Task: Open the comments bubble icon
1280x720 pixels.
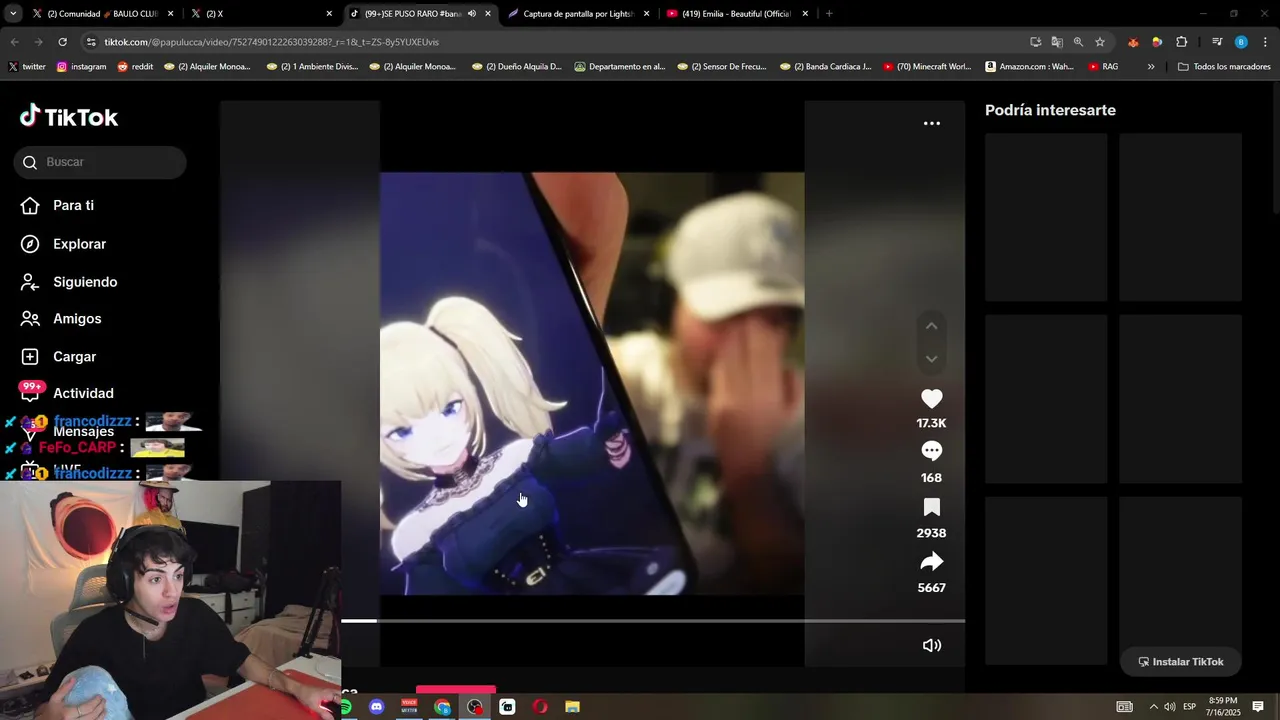Action: coord(931,451)
